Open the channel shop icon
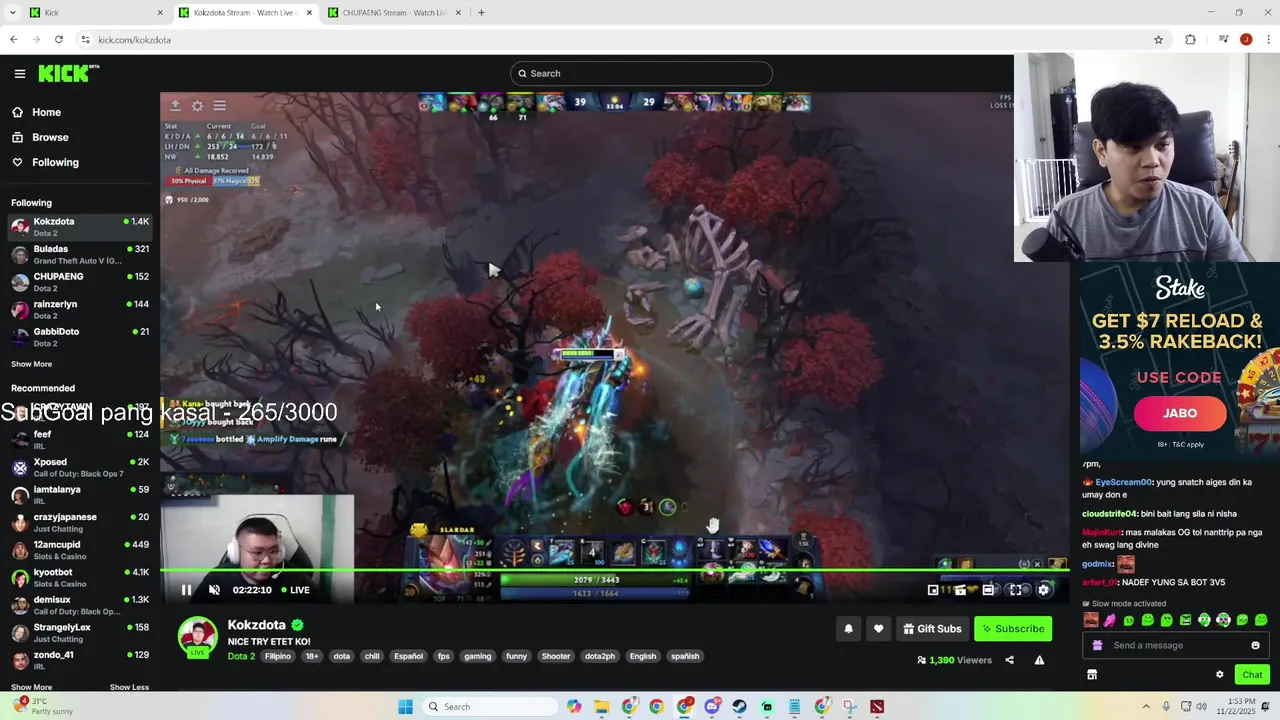This screenshot has height=720, width=1280. pos(1092,675)
